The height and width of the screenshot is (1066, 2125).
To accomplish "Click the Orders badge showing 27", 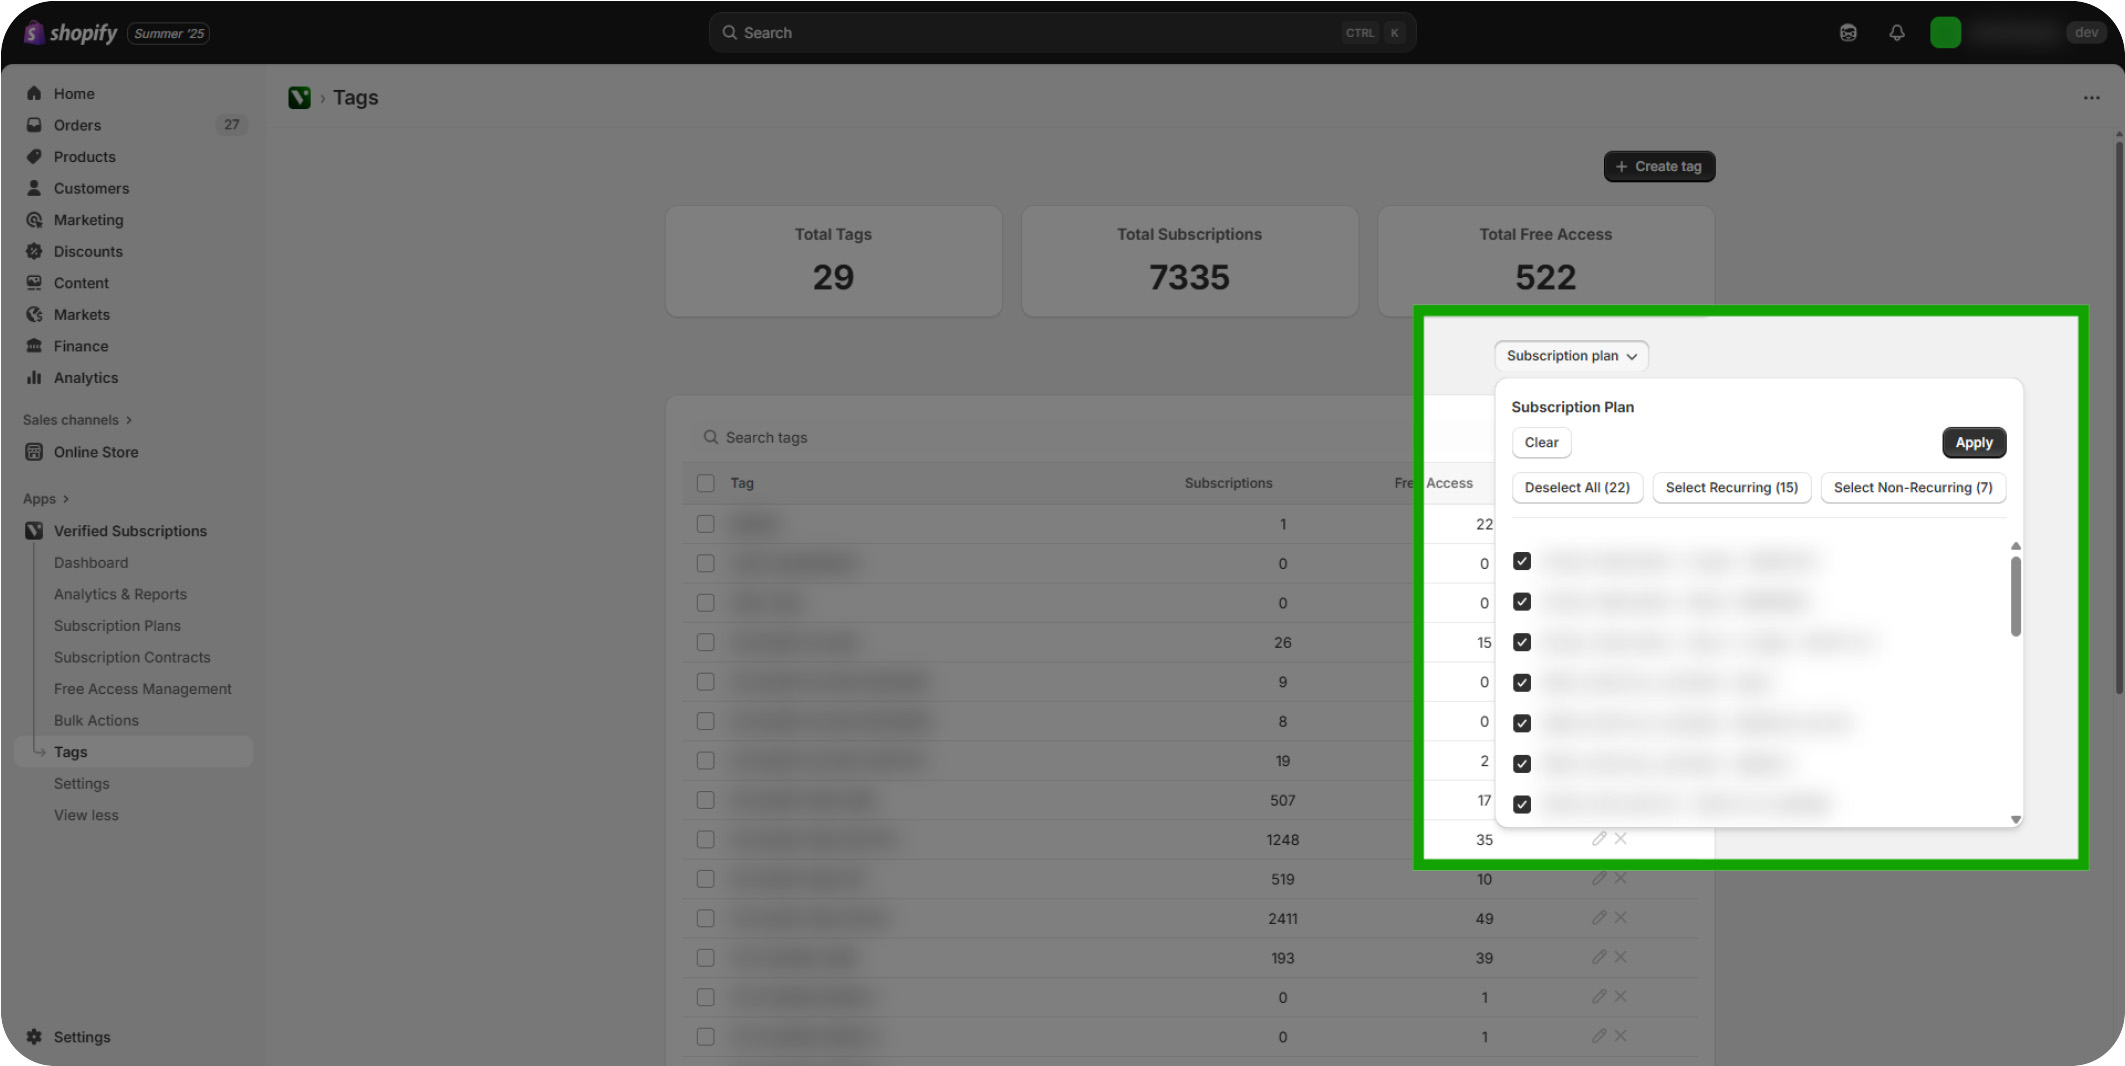I will pyautogui.click(x=232, y=125).
